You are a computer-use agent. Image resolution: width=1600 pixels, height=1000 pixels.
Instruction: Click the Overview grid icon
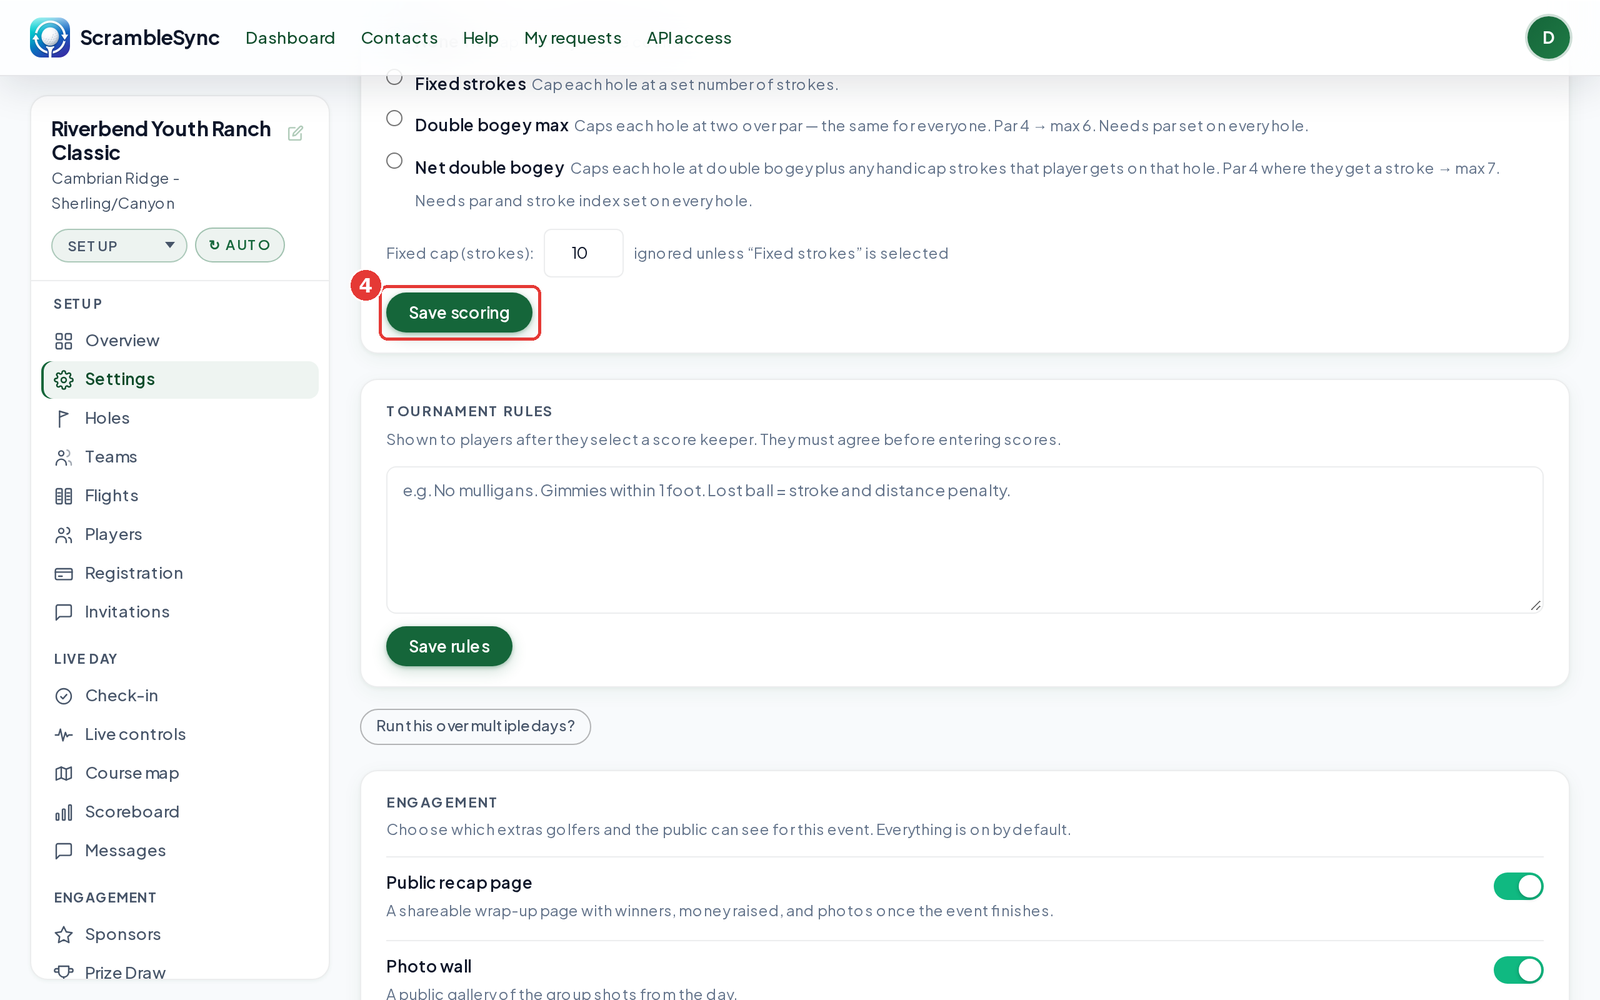pos(64,341)
